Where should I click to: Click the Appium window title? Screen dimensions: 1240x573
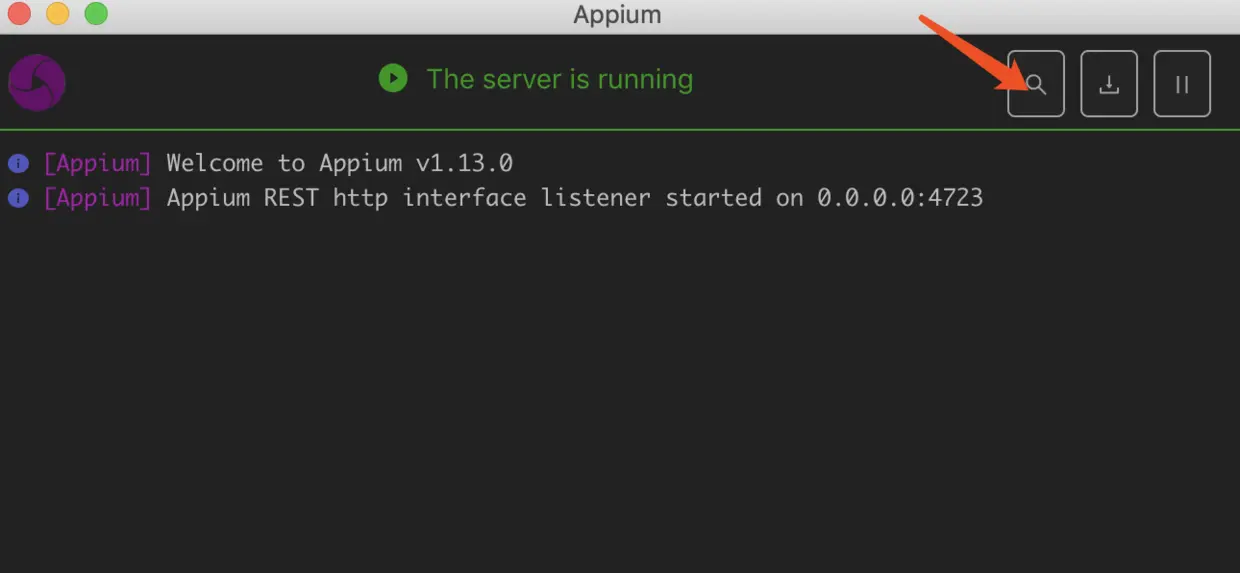[x=617, y=15]
